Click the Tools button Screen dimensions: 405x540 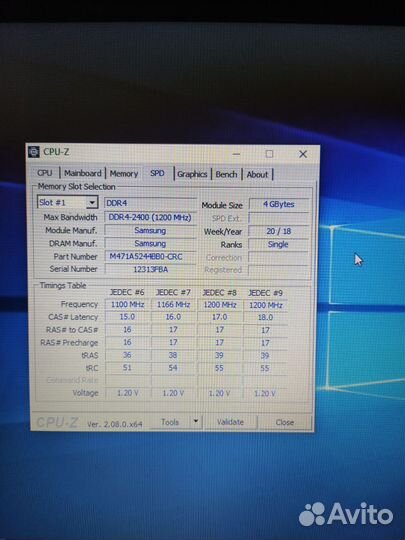click(x=170, y=422)
